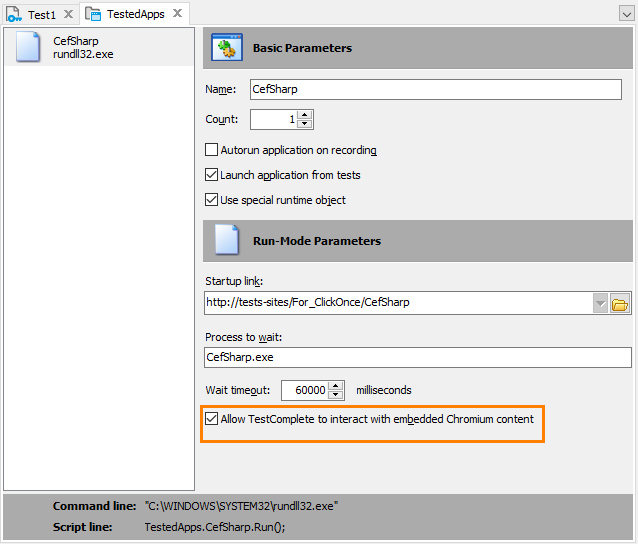Click the 'Script line:' label
This screenshot has width=638, height=544.
pyautogui.click(x=83, y=527)
